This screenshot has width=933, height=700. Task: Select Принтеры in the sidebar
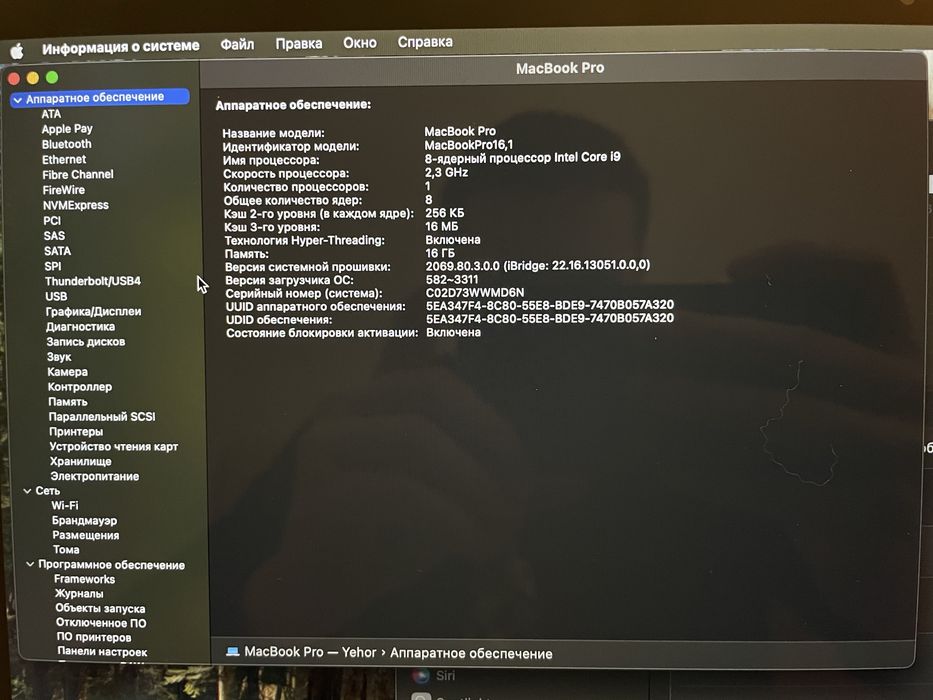(76, 432)
